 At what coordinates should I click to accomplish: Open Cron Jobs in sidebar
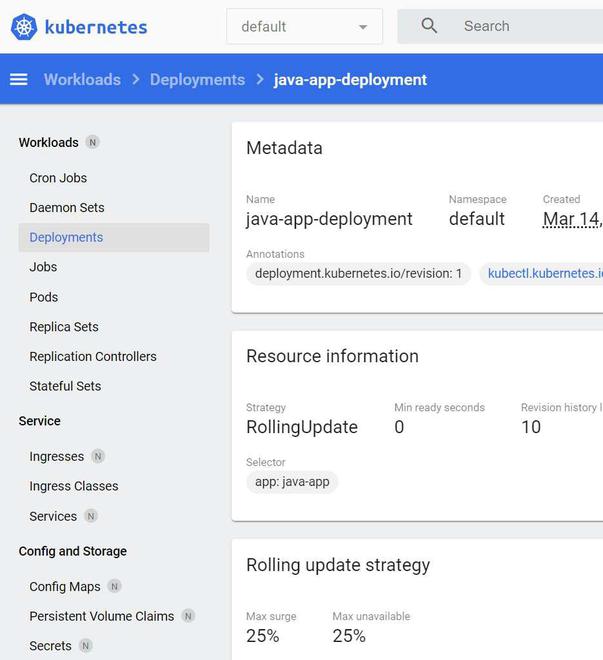tap(58, 178)
